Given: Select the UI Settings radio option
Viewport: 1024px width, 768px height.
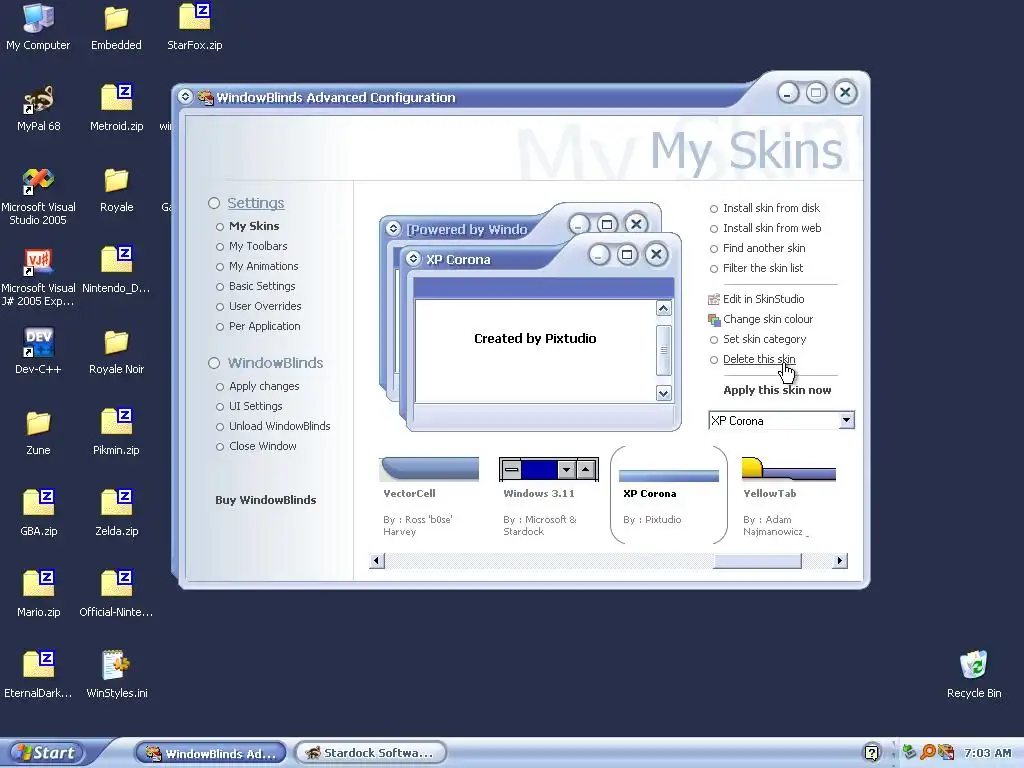Looking at the screenshot, I should pos(220,407).
